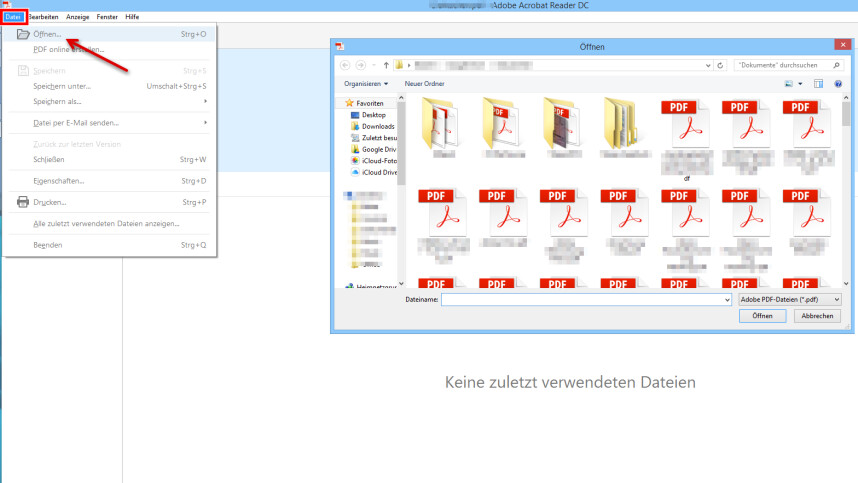Open the Bearbeiten menu
Image resolution: width=858 pixels, height=483 pixels.
pyautogui.click(x=43, y=17)
